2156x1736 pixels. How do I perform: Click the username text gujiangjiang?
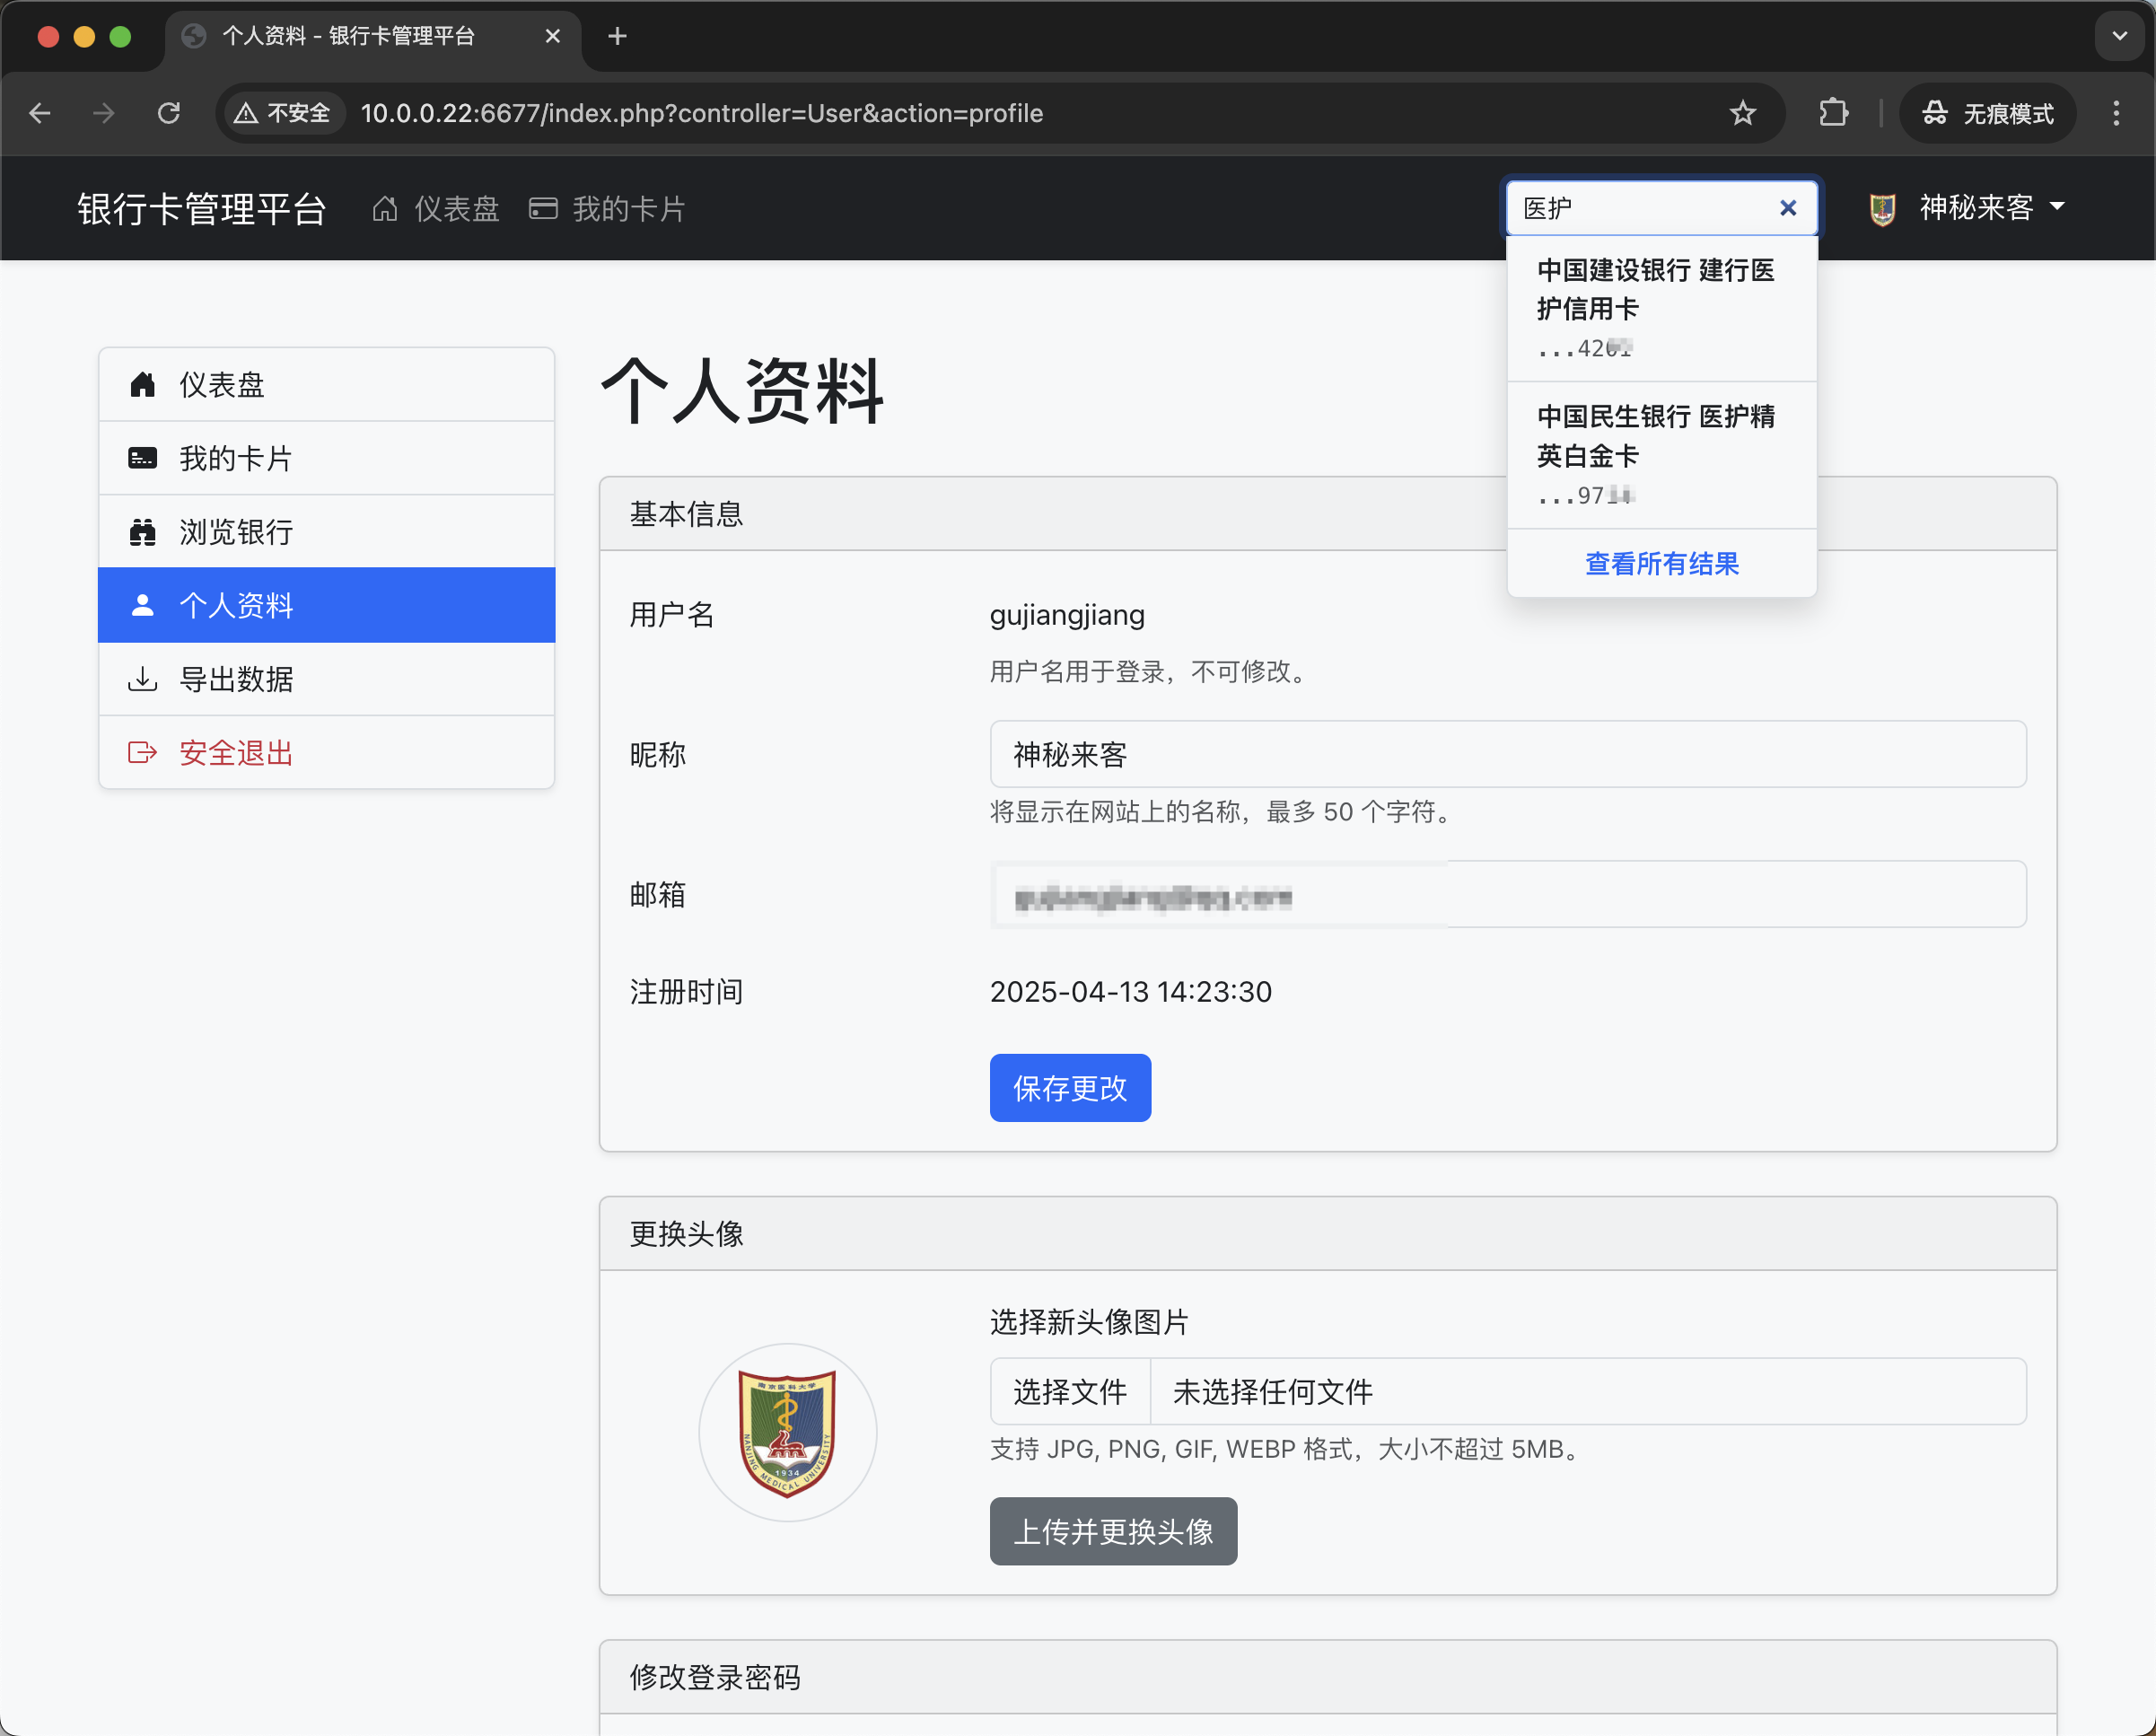(1067, 614)
